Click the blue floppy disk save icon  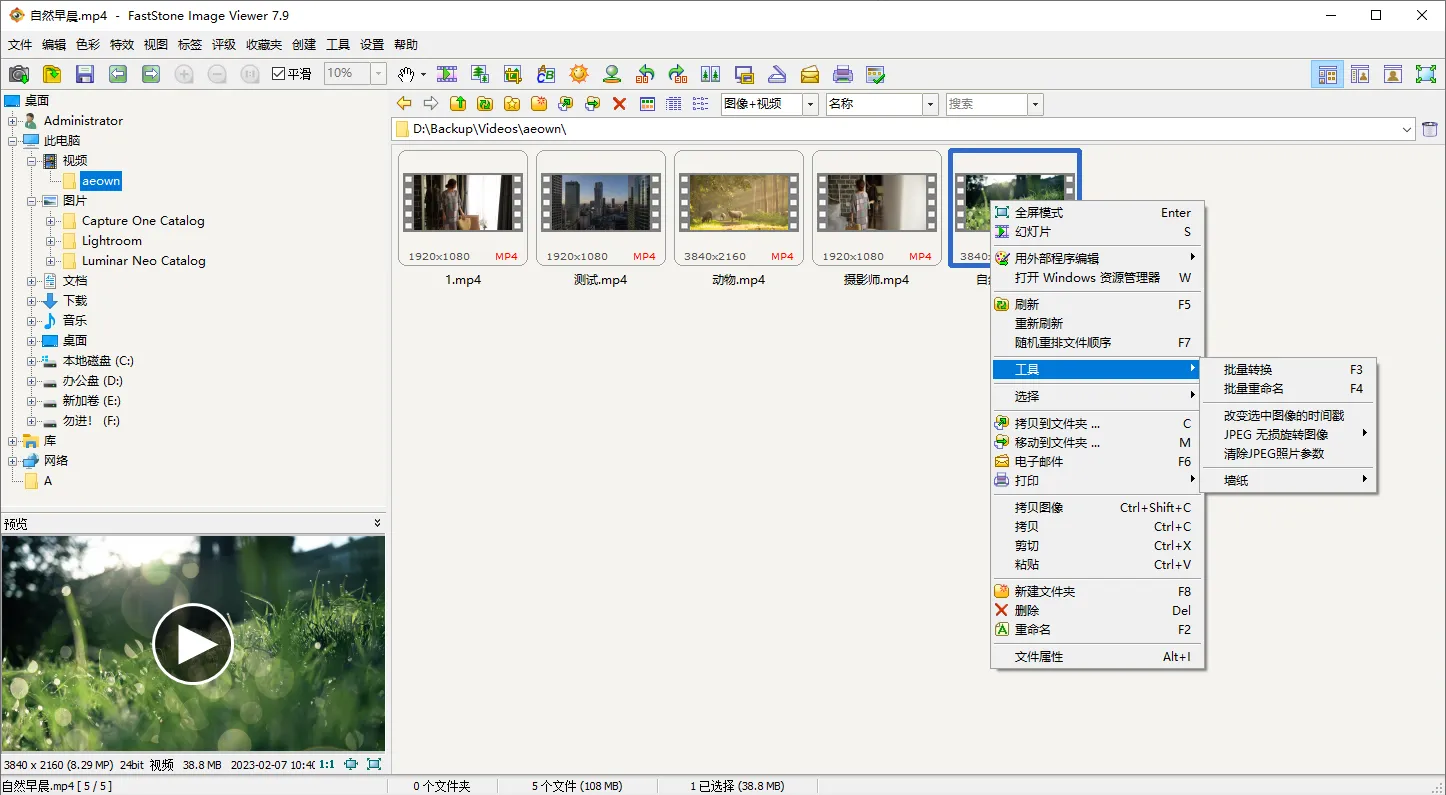[x=85, y=74]
